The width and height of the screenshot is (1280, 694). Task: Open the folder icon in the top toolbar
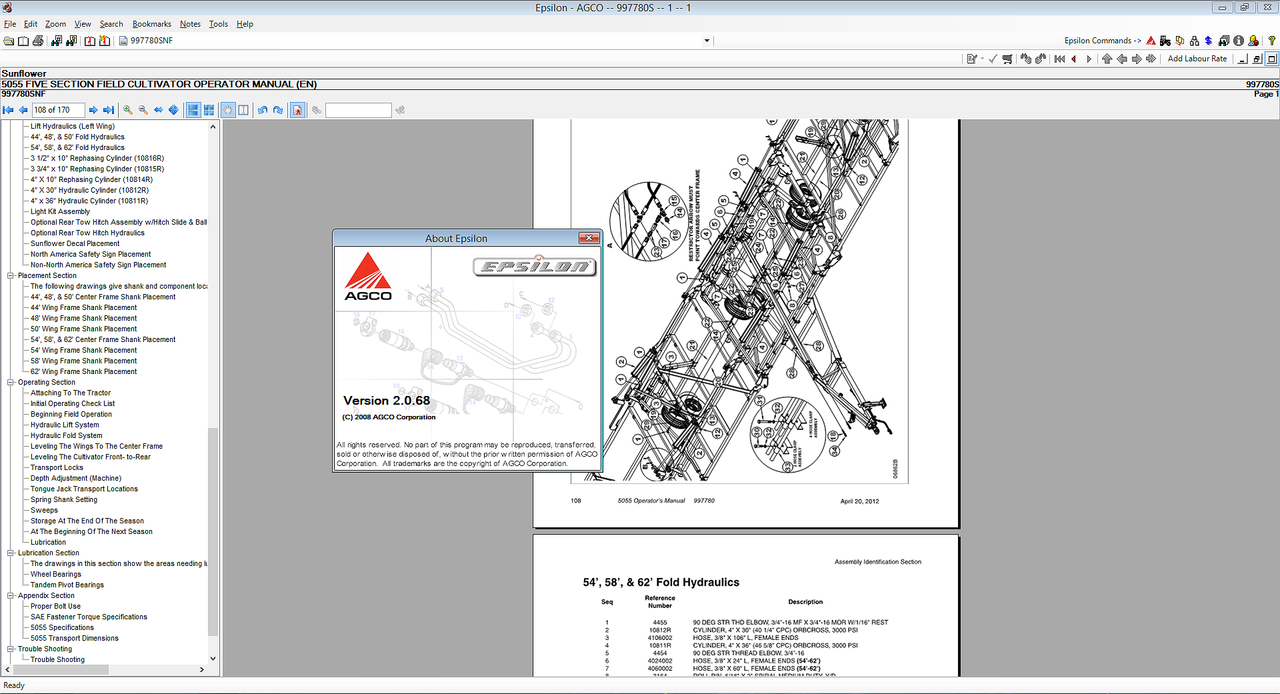tap(8, 41)
